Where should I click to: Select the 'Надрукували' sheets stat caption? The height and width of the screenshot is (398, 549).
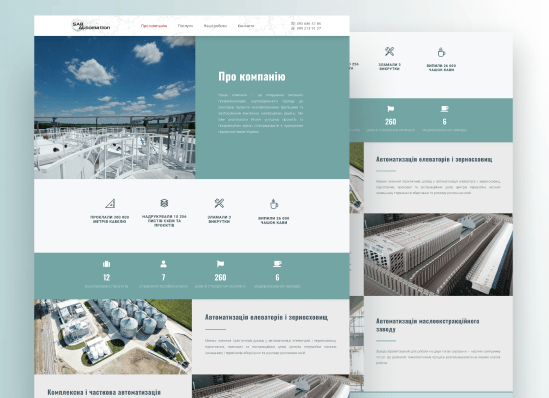pyautogui.click(x=164, y=221)
